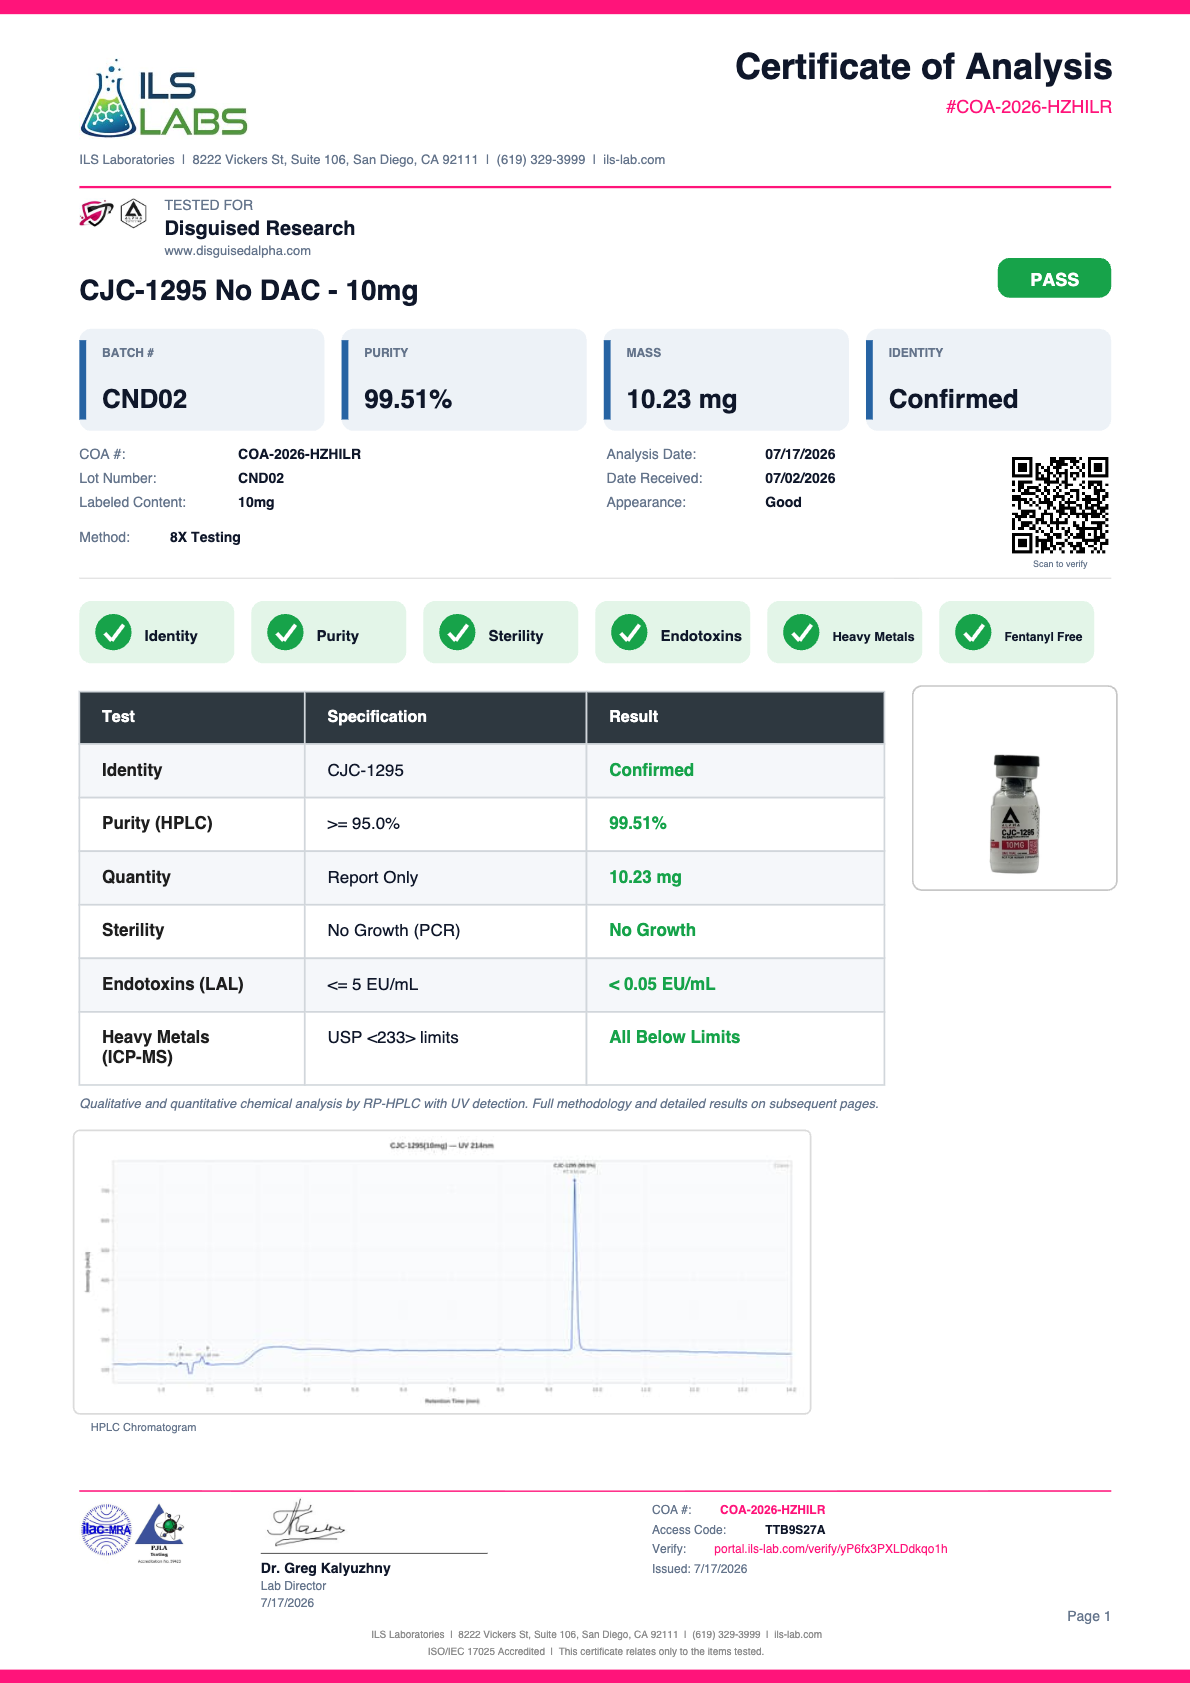Click the Disguised Research shield logo icon

point(96,213)
